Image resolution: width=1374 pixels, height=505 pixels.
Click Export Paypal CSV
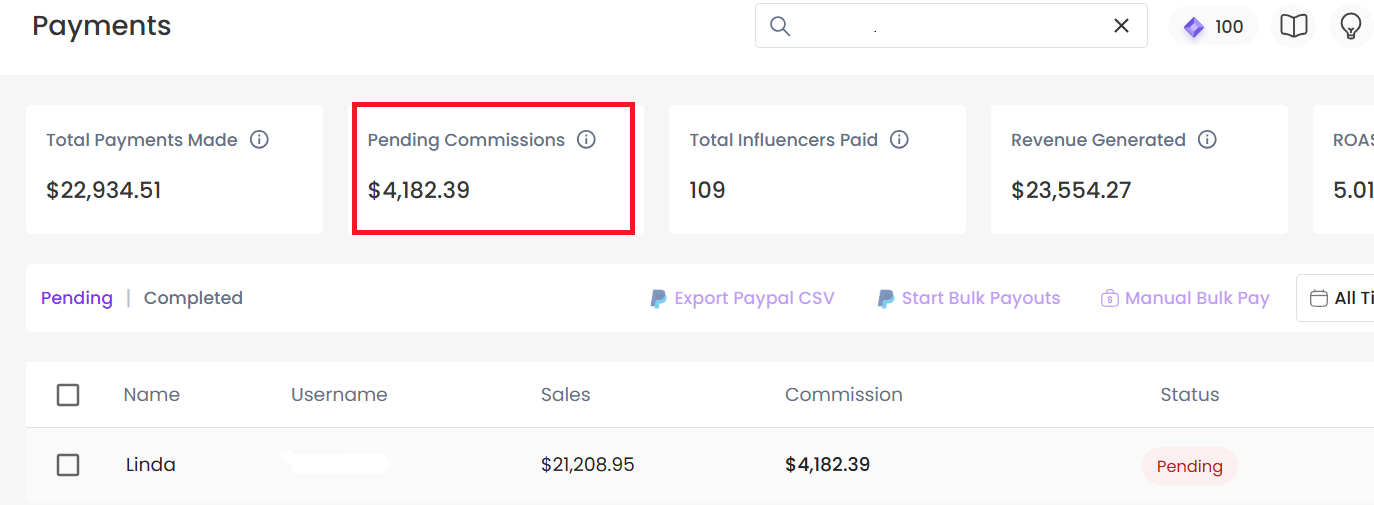point(742,298)
